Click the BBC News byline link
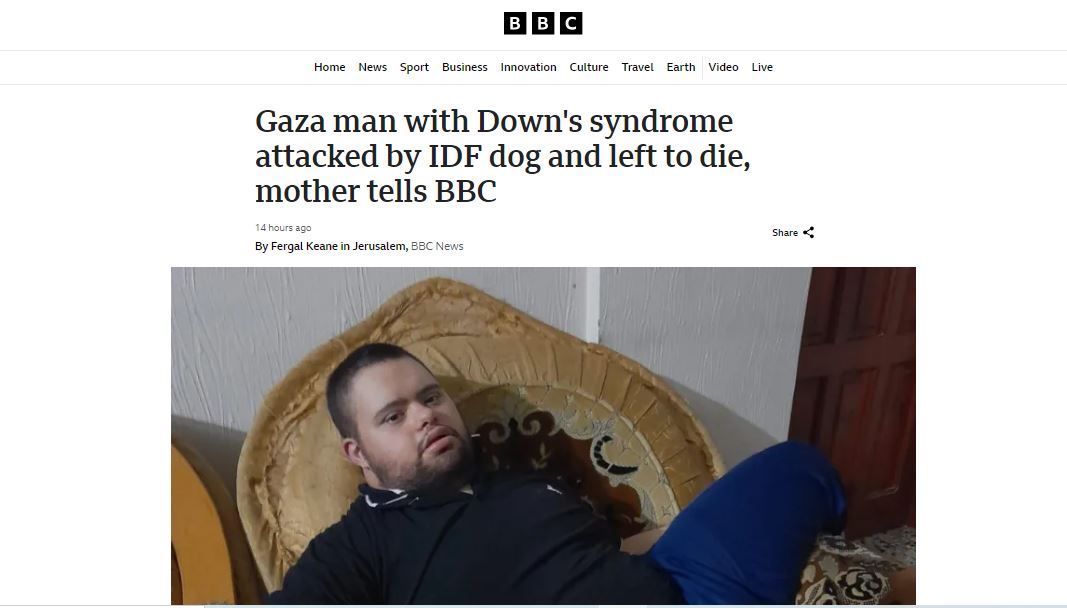1067x608 pixels. (437, 246)
